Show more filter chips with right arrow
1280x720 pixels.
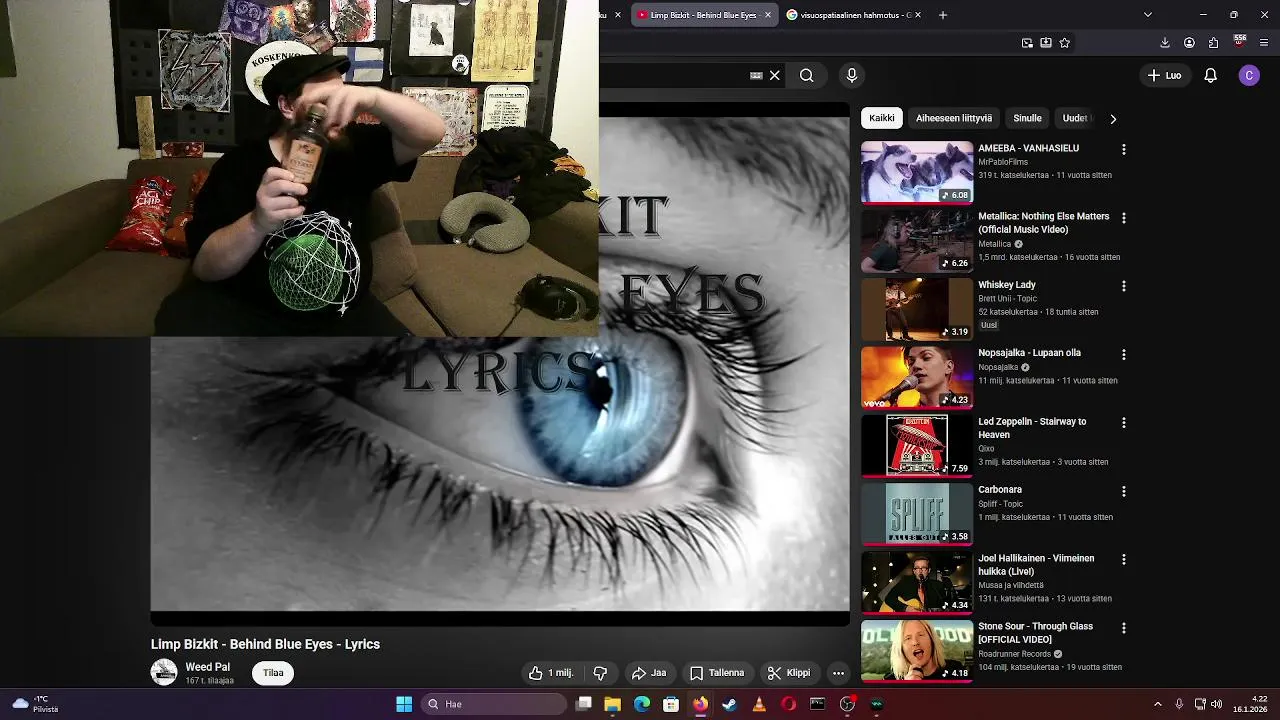(1113, 118)
